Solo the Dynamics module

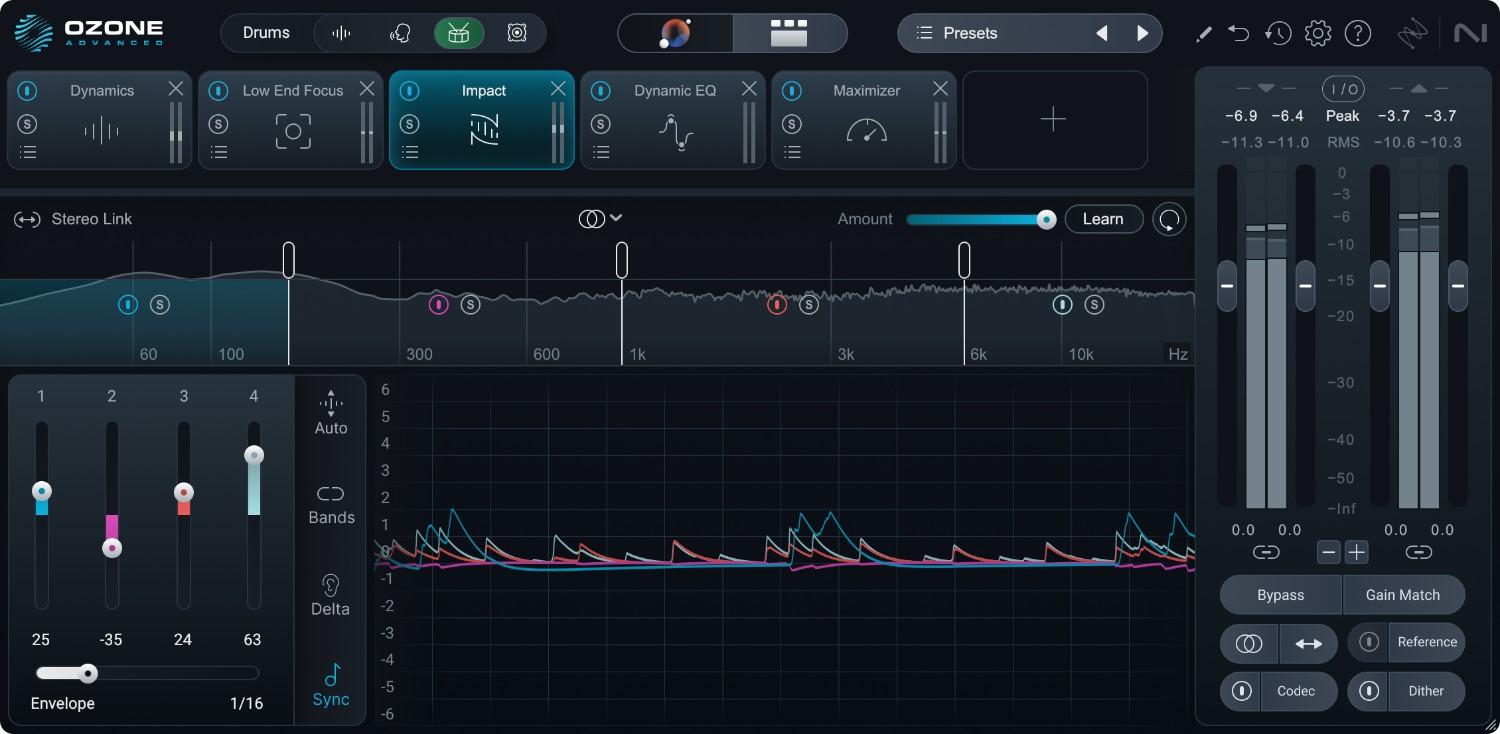28,124
